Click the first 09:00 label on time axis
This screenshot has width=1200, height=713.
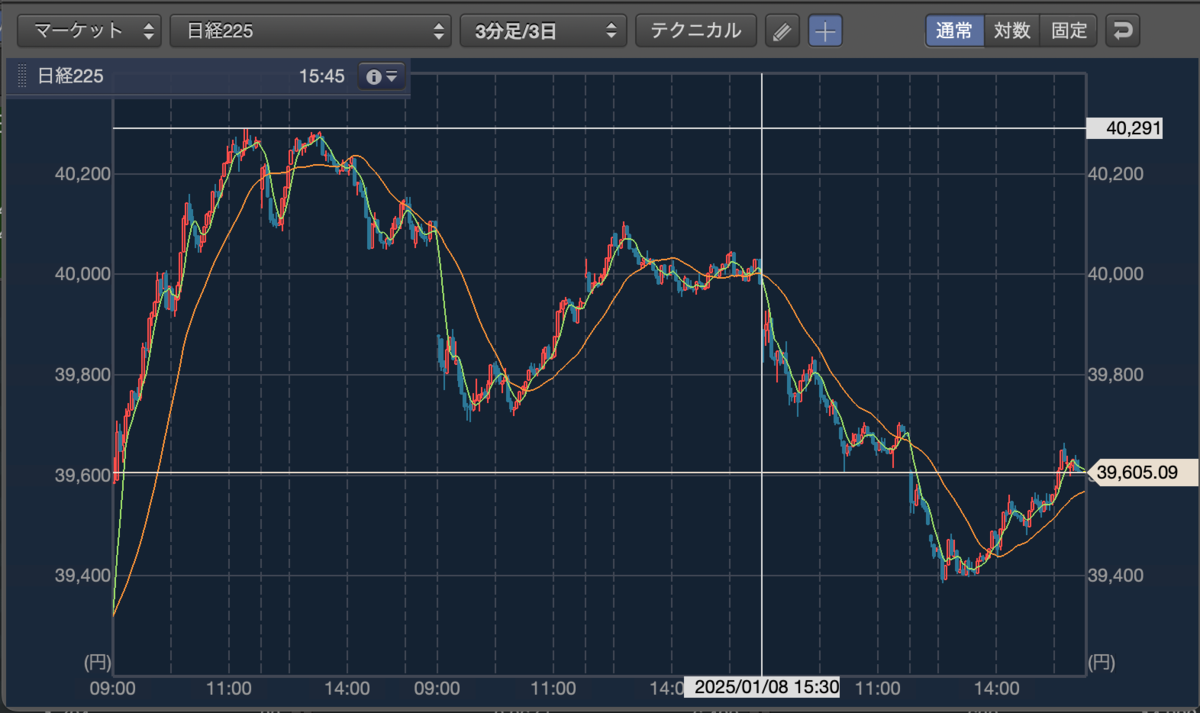[x=113, y=688]
